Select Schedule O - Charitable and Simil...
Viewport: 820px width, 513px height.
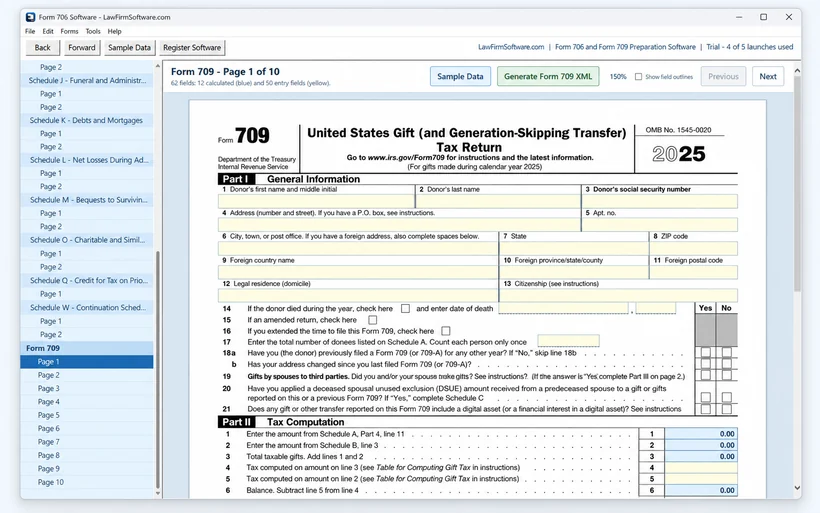click(x=87, y=240)
